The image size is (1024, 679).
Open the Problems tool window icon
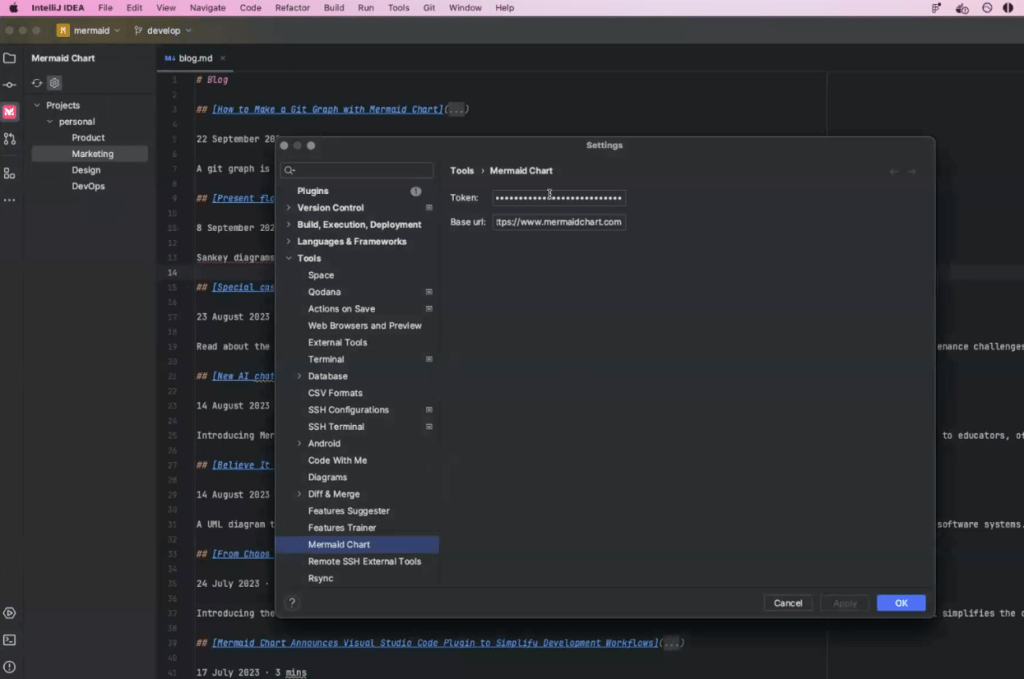point(10,667)
